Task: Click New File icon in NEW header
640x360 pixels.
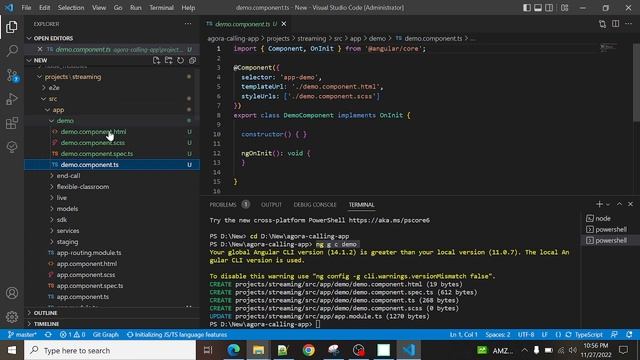Action: (156, 60)
